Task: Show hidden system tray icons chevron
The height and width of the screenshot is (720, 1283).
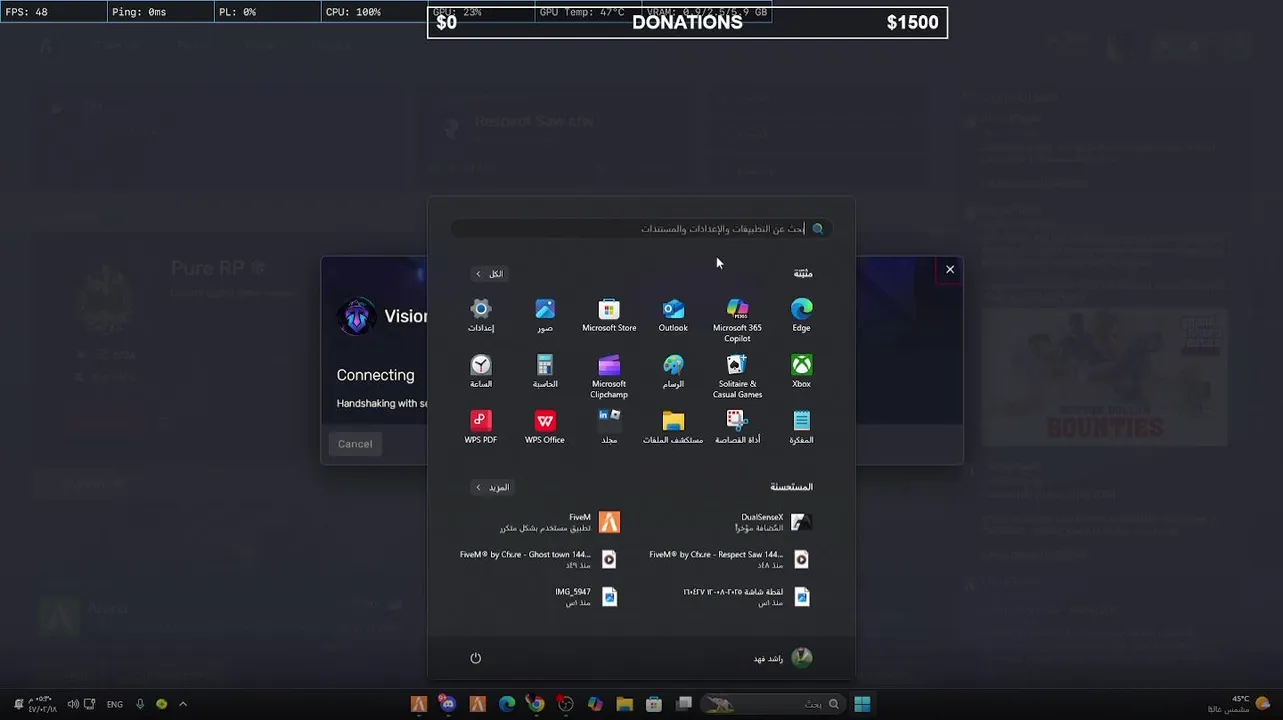Action: [x=182, y=704]
